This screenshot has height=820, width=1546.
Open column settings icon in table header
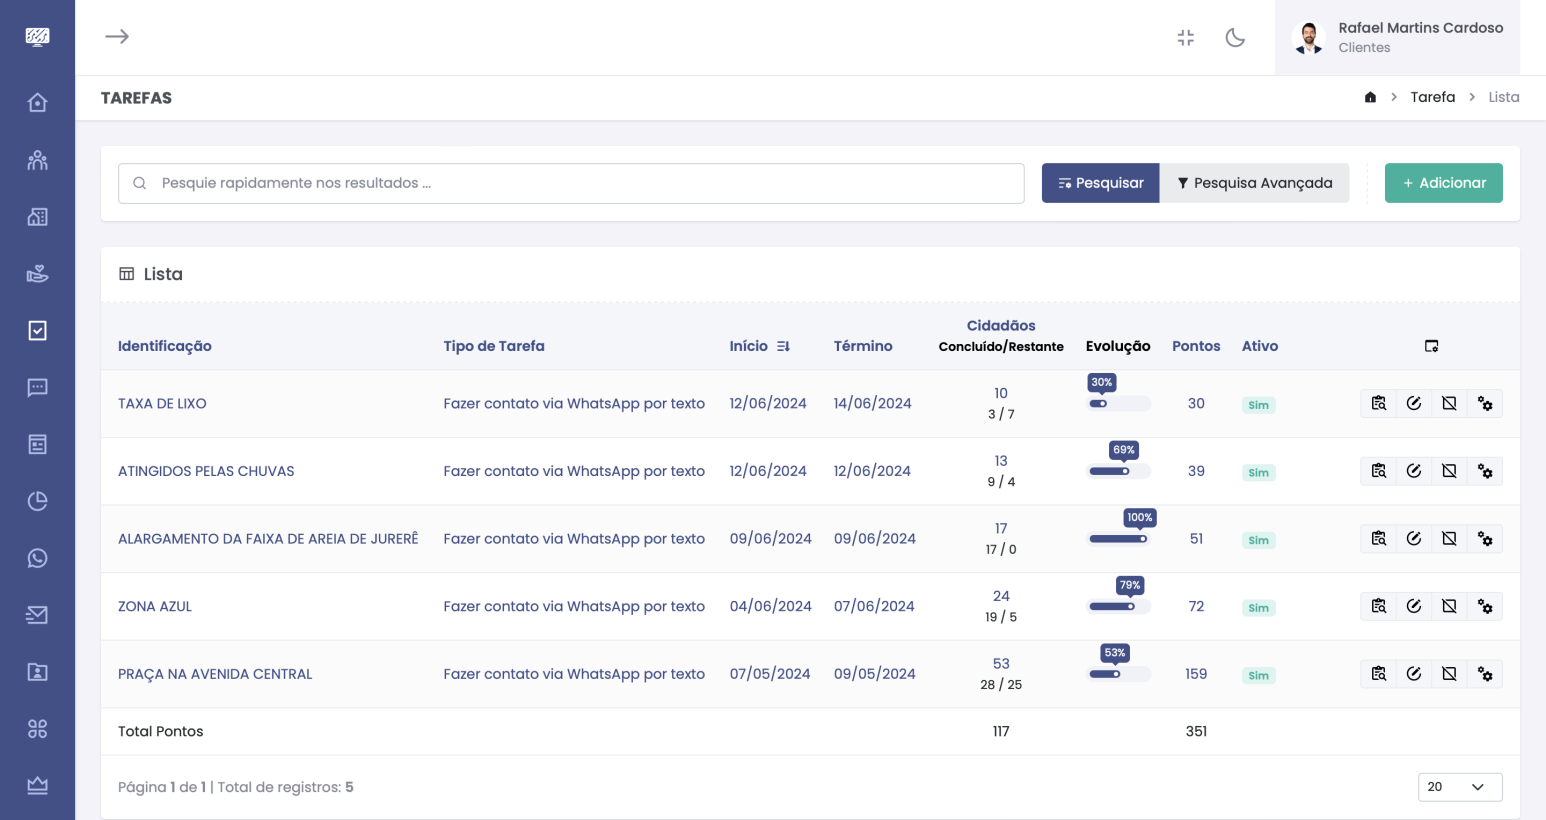1431,346
